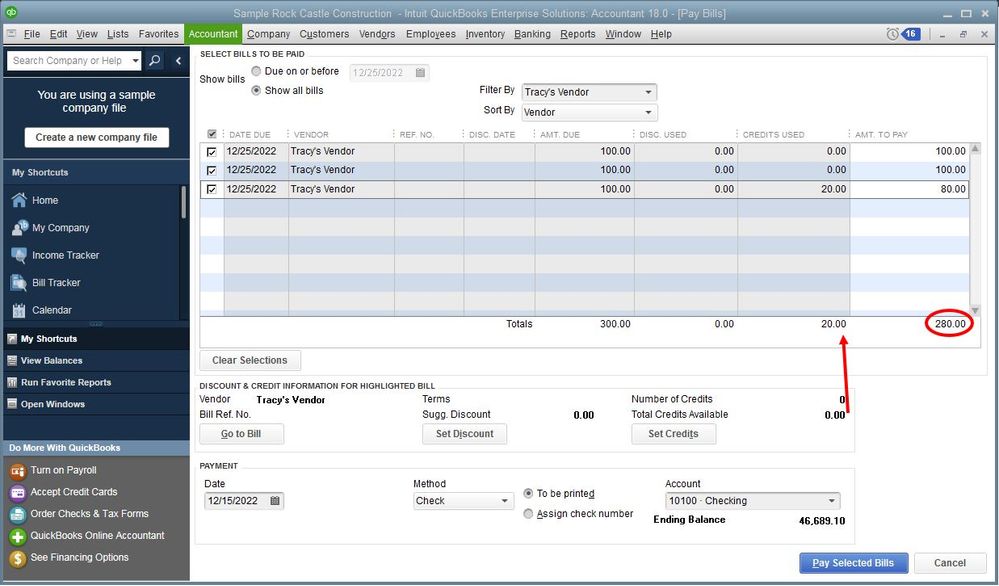Open the payment date calendar picker
The image size is (999, 586).
pyautogui.click(x=275, y=501)
